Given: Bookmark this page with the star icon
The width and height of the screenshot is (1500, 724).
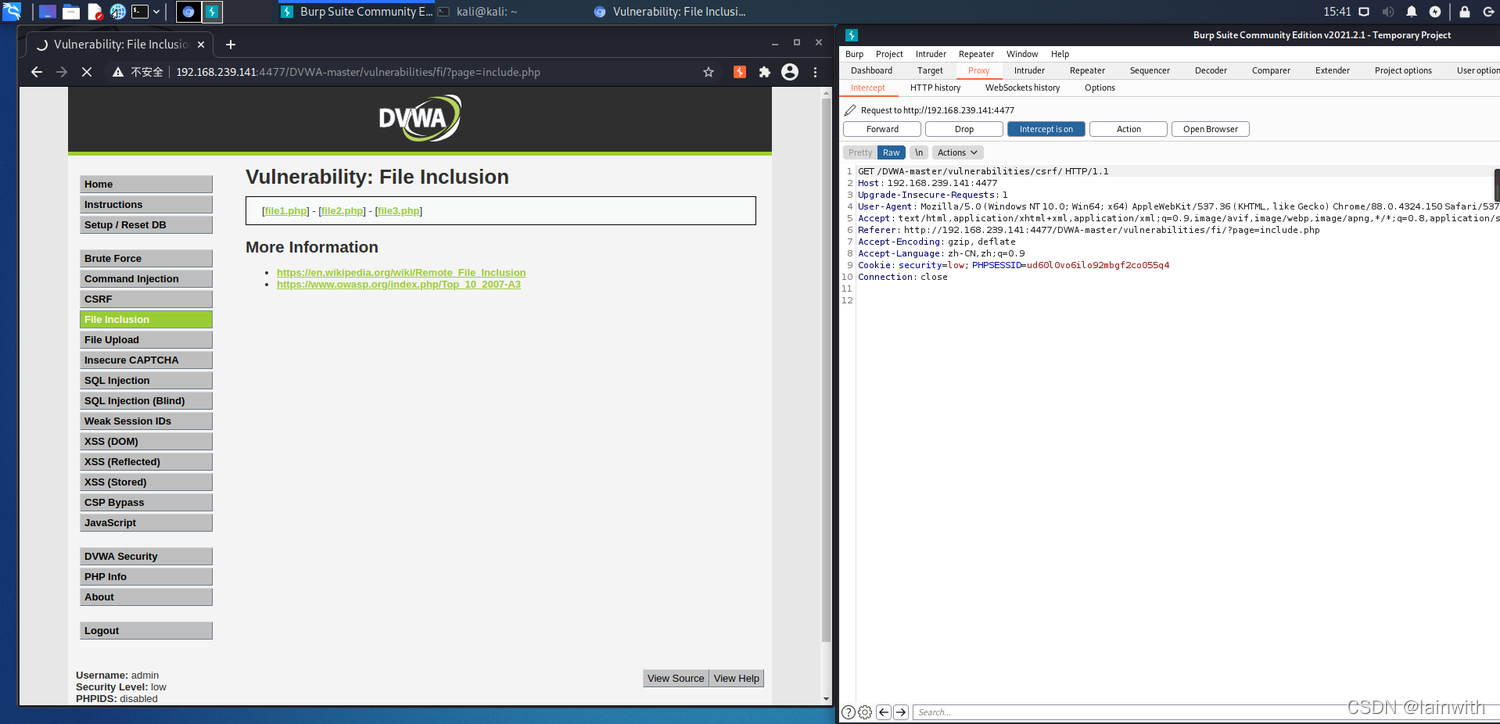Looking at the screenshot, I should [708, 72].
